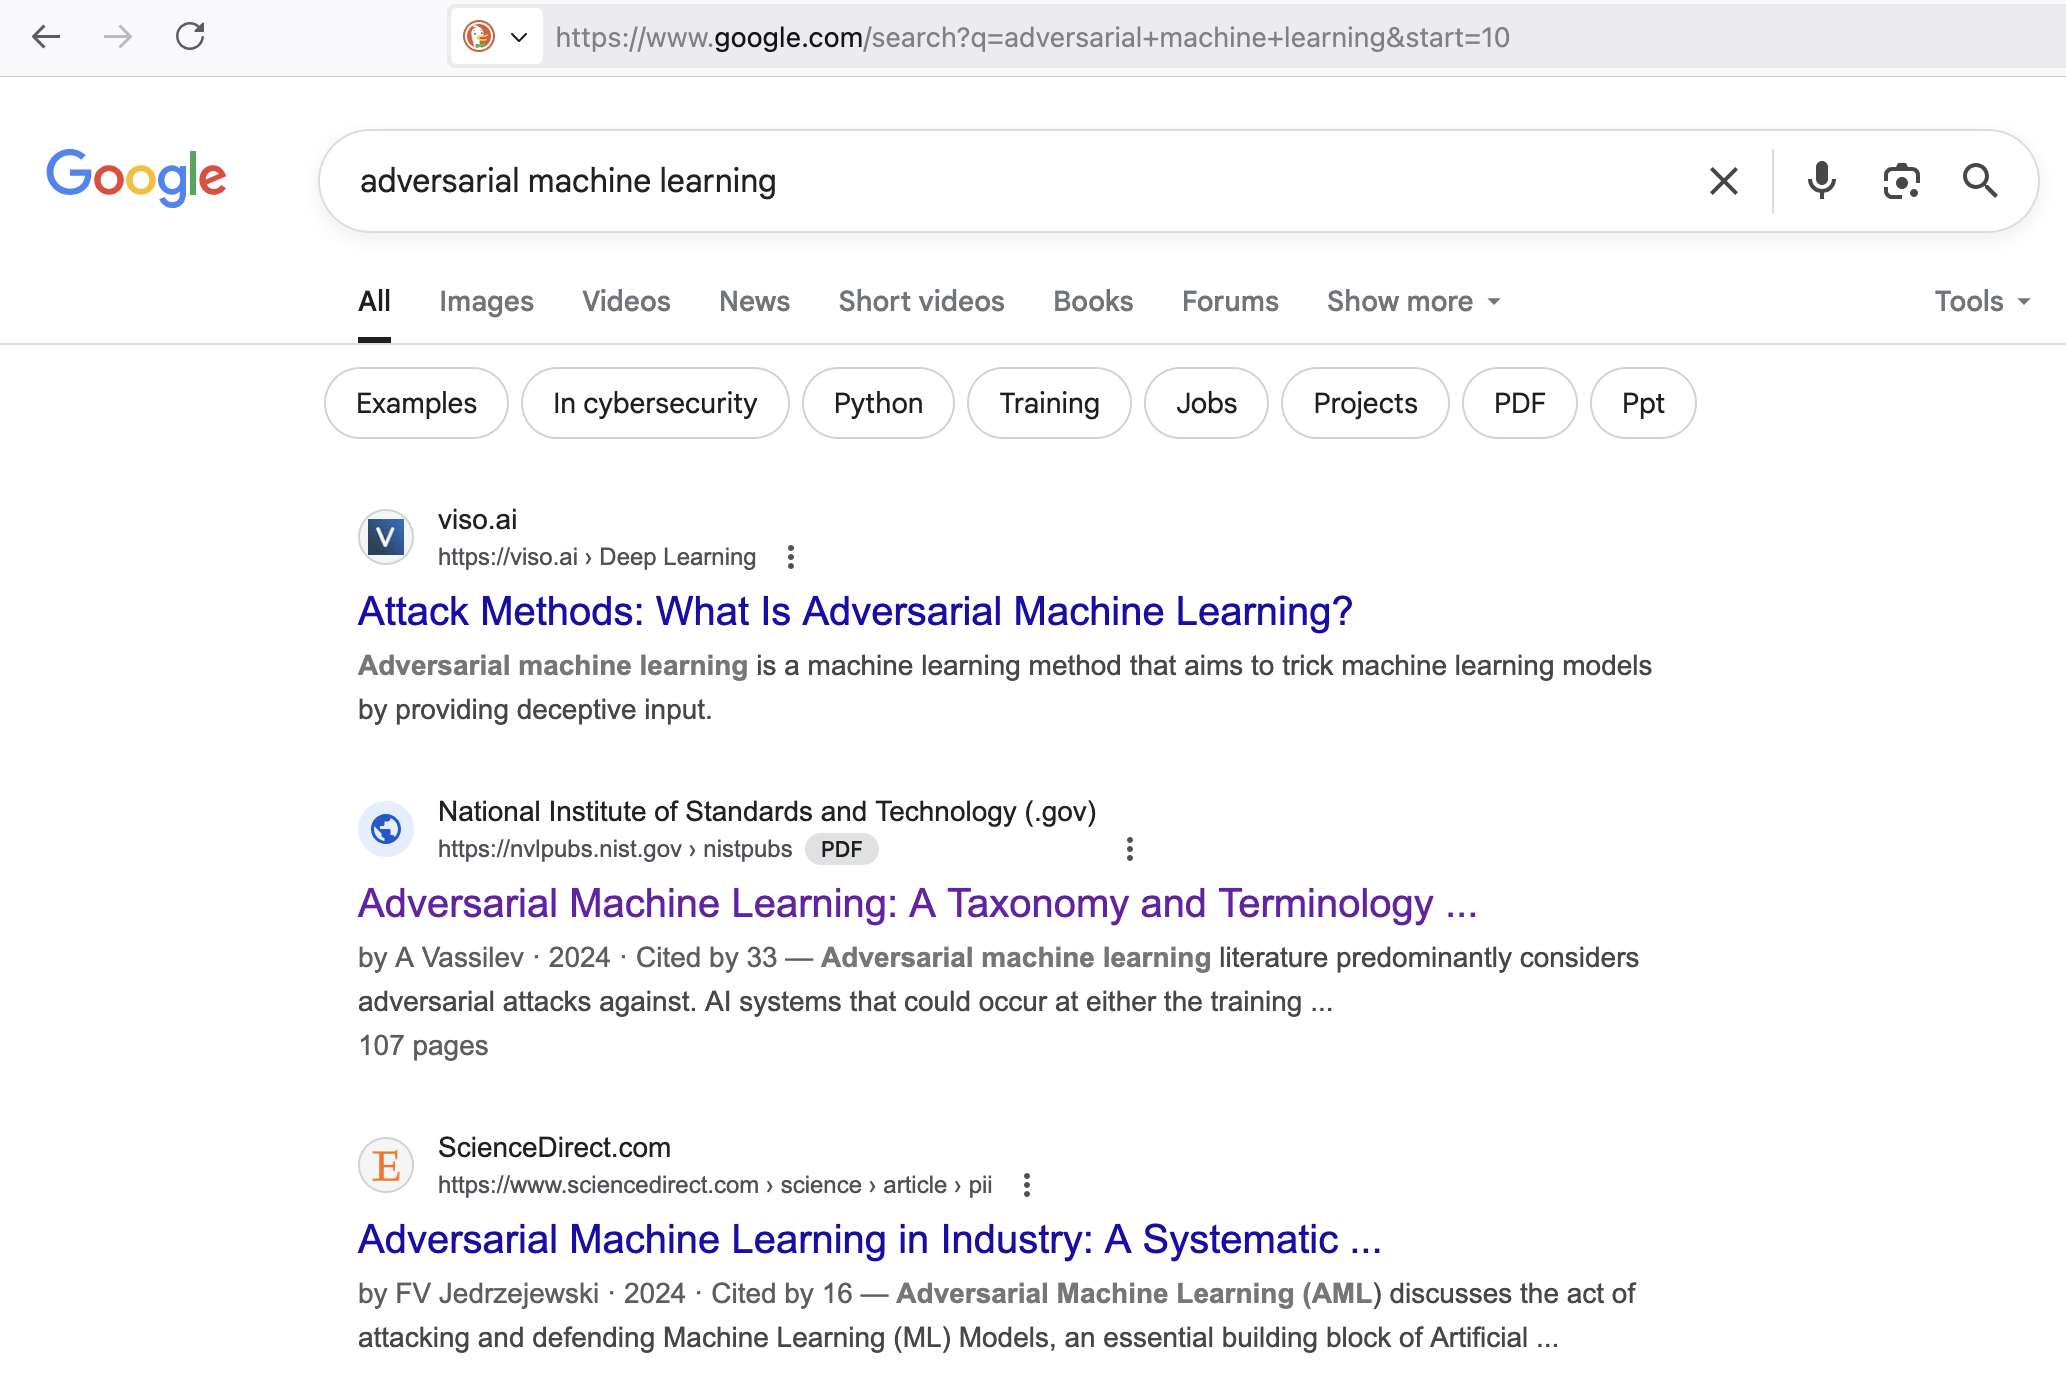Click the 107 pages text
Screen dimensions: 2066x1386
423,1046
